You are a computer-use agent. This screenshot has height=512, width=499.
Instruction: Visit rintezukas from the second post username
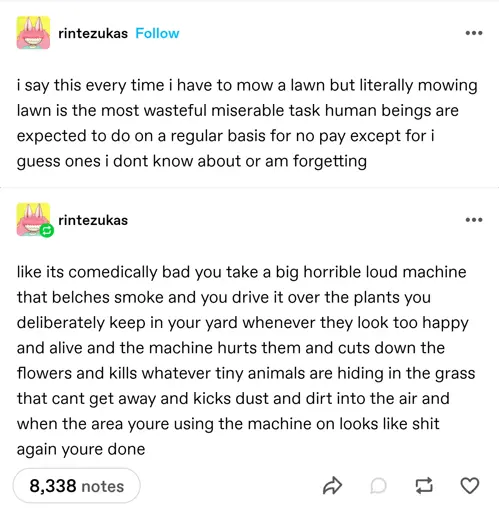pyautogui.click(x=93, y=220)
